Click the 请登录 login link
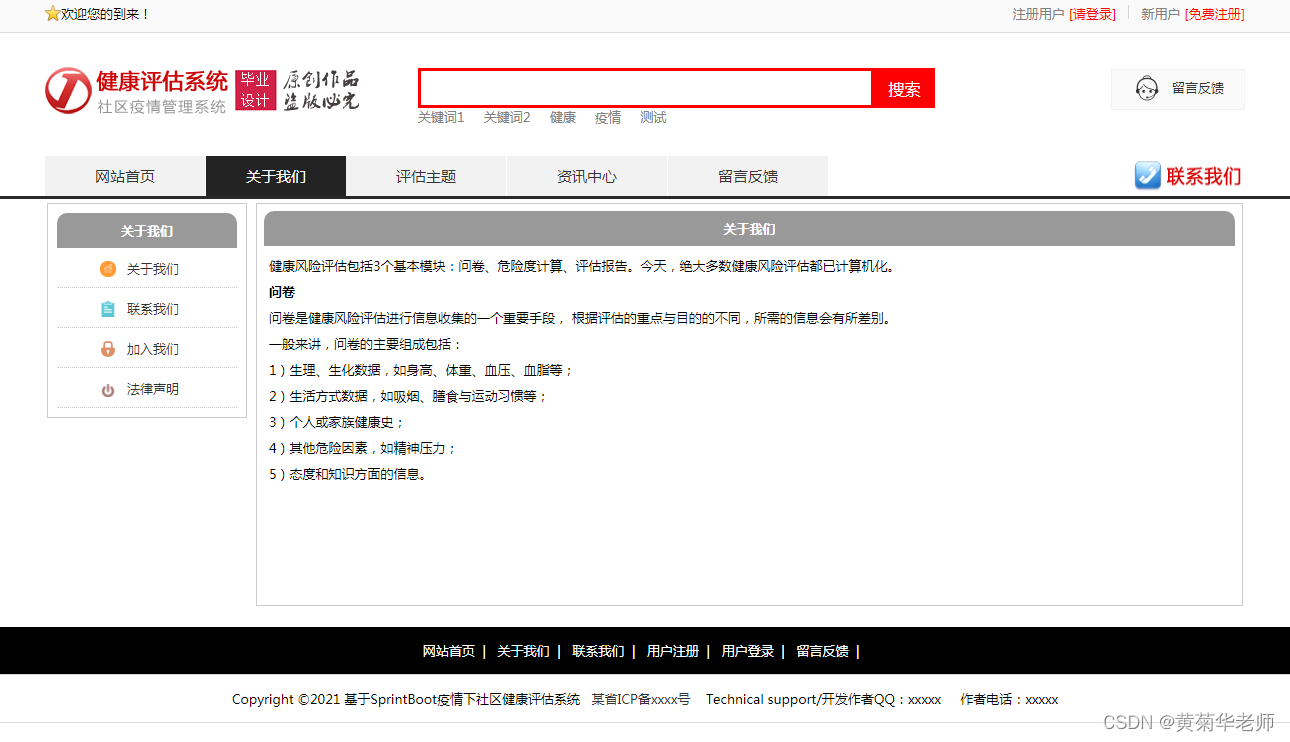The image size is (1290, 742). point(1092,14)
